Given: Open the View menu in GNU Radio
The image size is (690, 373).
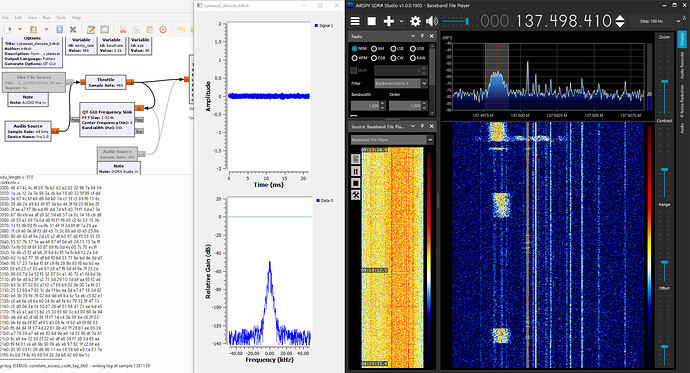Looking at the screenshot, I should [32, 18].
